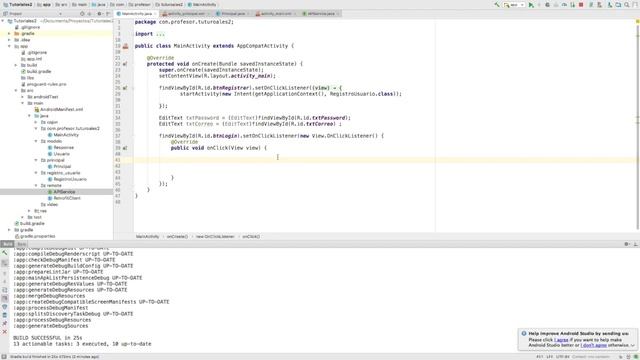
Task: Expand the .idea folder in project tree
Action: point(9,40)
